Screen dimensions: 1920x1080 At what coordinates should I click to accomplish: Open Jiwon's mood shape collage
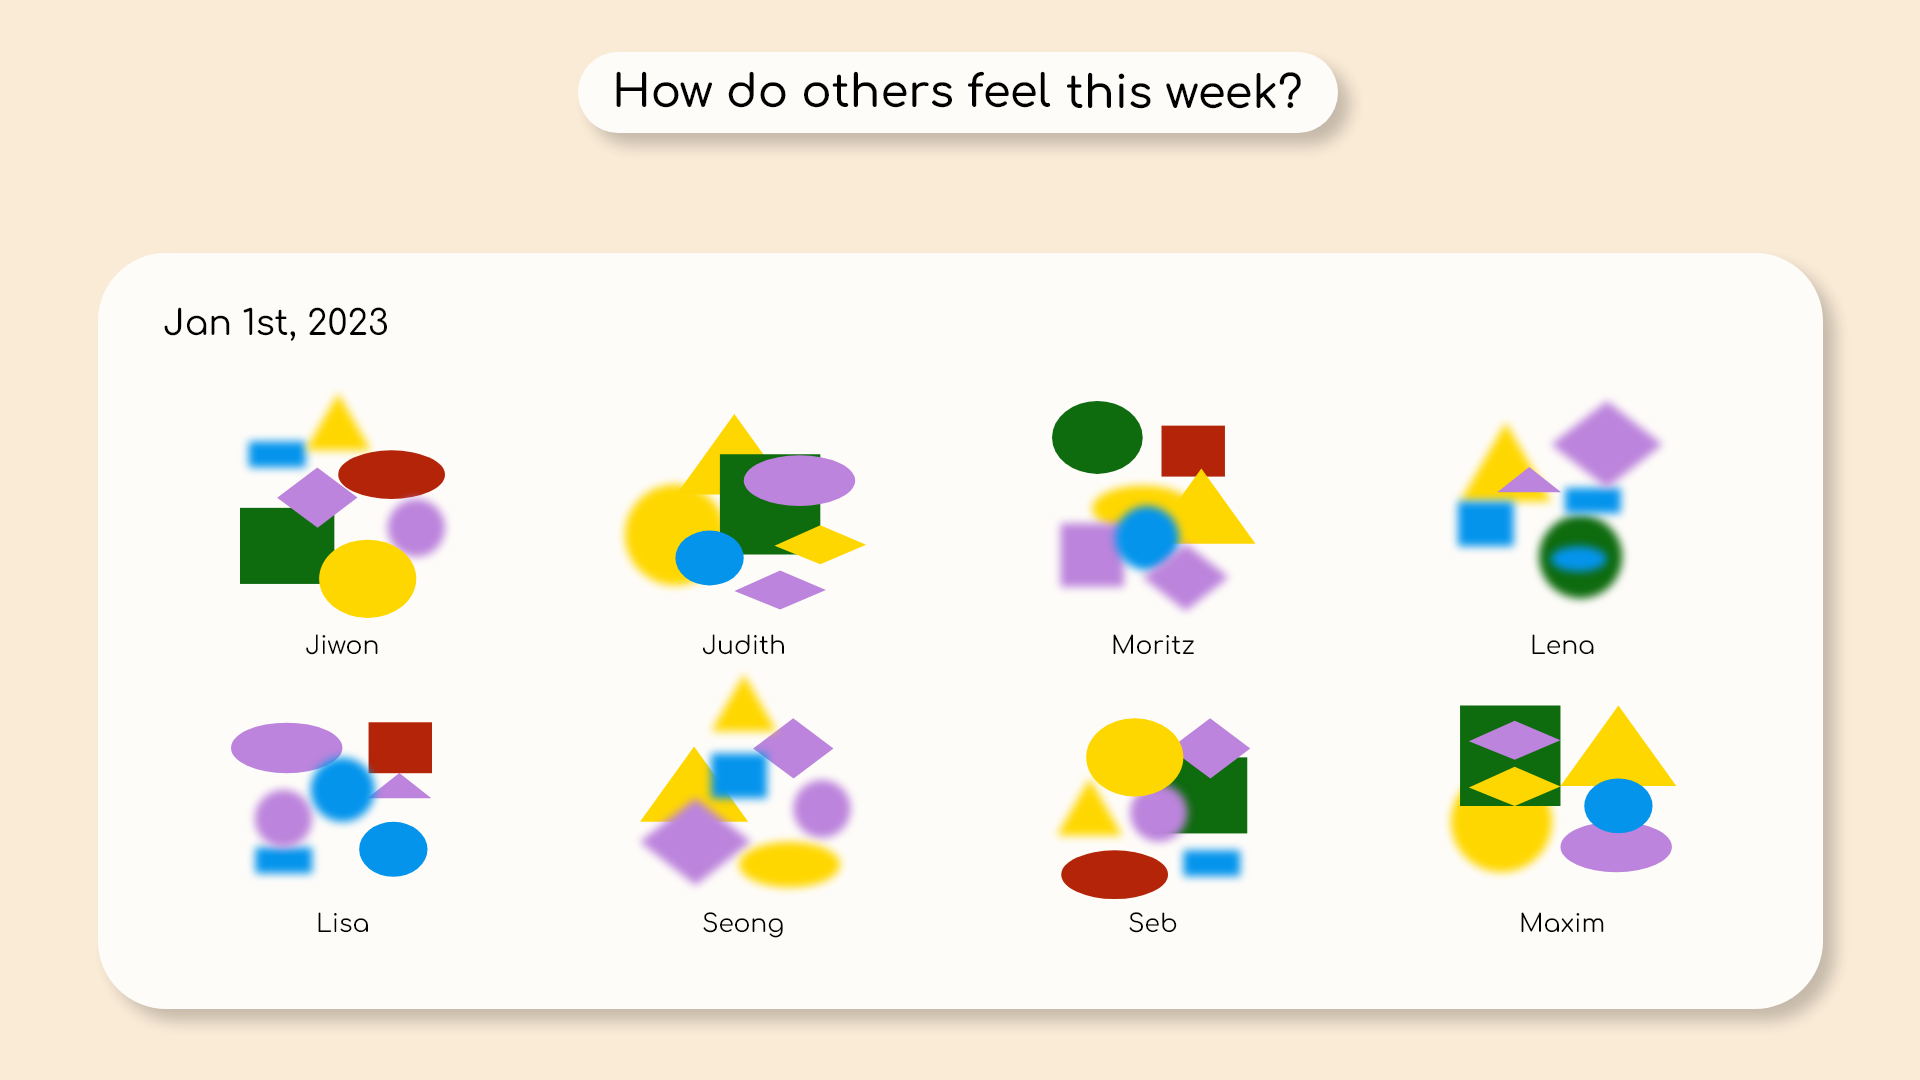(x=343, y=505)
